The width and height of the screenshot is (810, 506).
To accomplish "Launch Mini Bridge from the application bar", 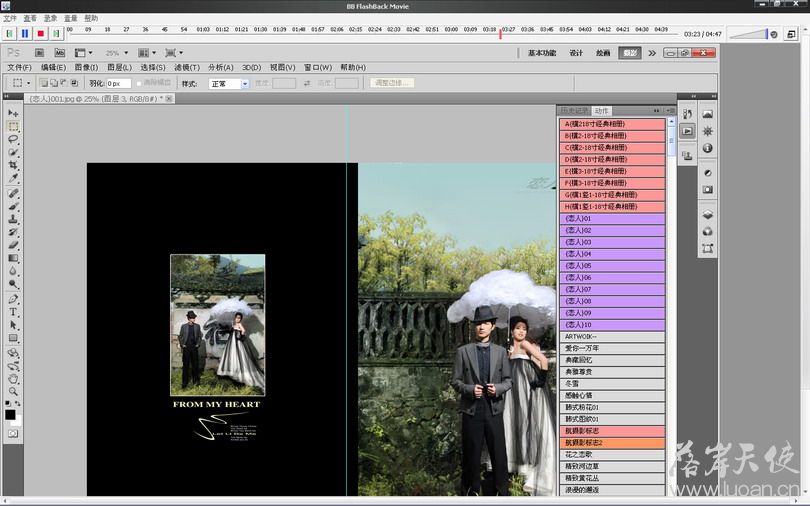I will pyautogui.click(x=60, y=53).
